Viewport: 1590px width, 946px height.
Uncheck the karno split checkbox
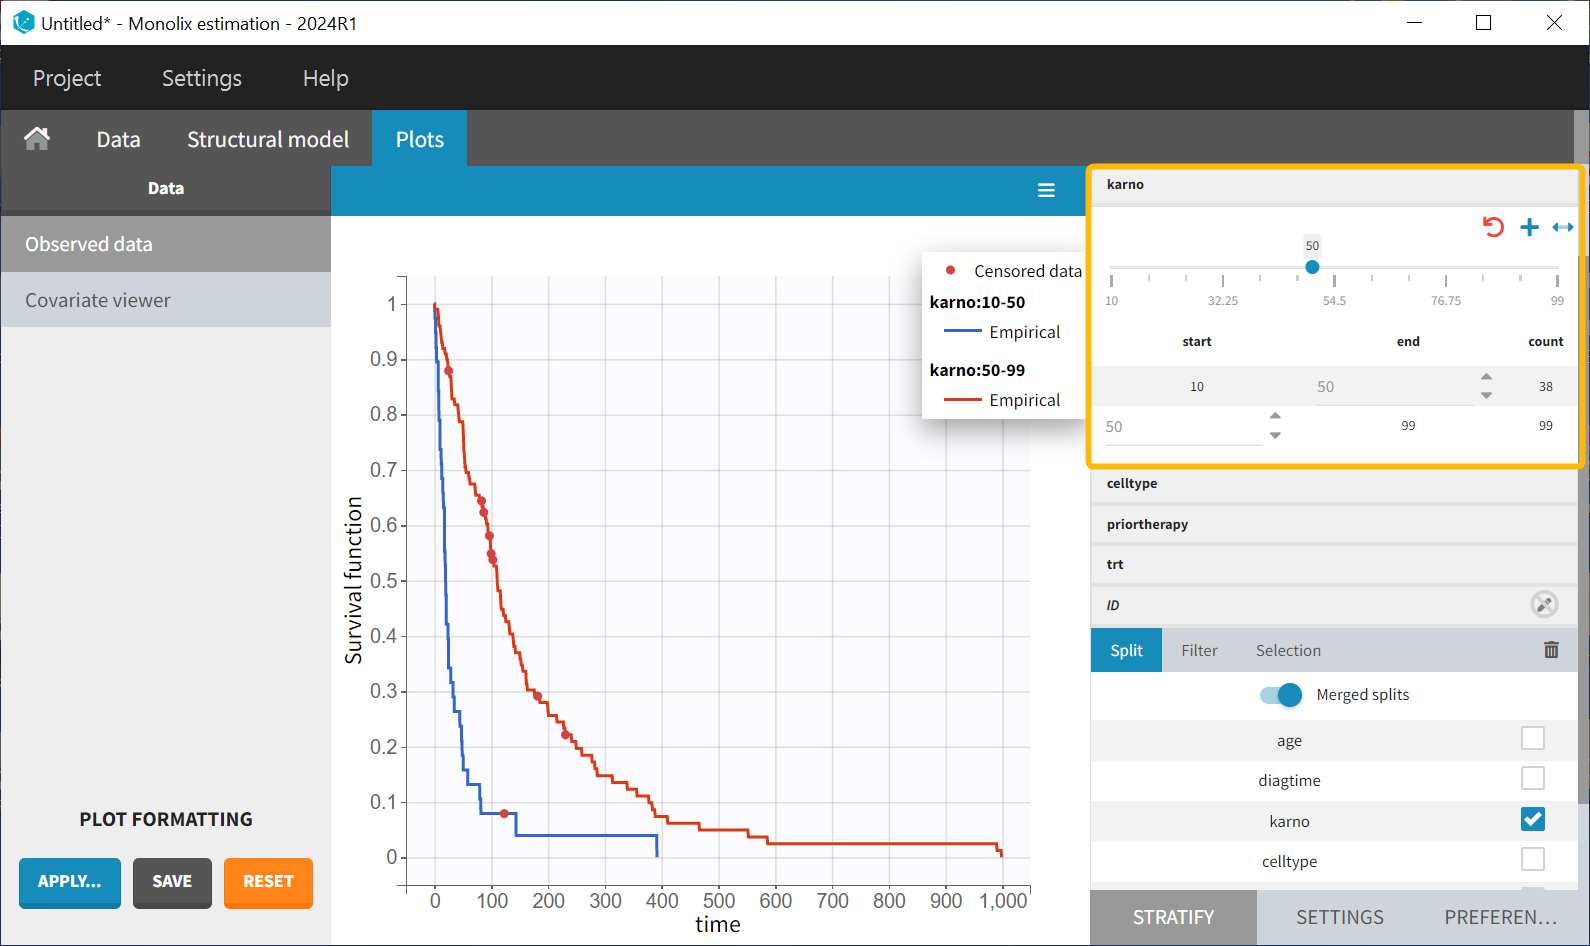coord(1532,819)
